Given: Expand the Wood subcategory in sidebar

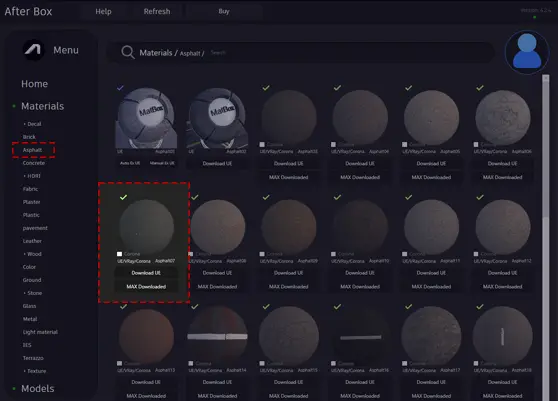Looking at the screenshot, I should point(32,254).
